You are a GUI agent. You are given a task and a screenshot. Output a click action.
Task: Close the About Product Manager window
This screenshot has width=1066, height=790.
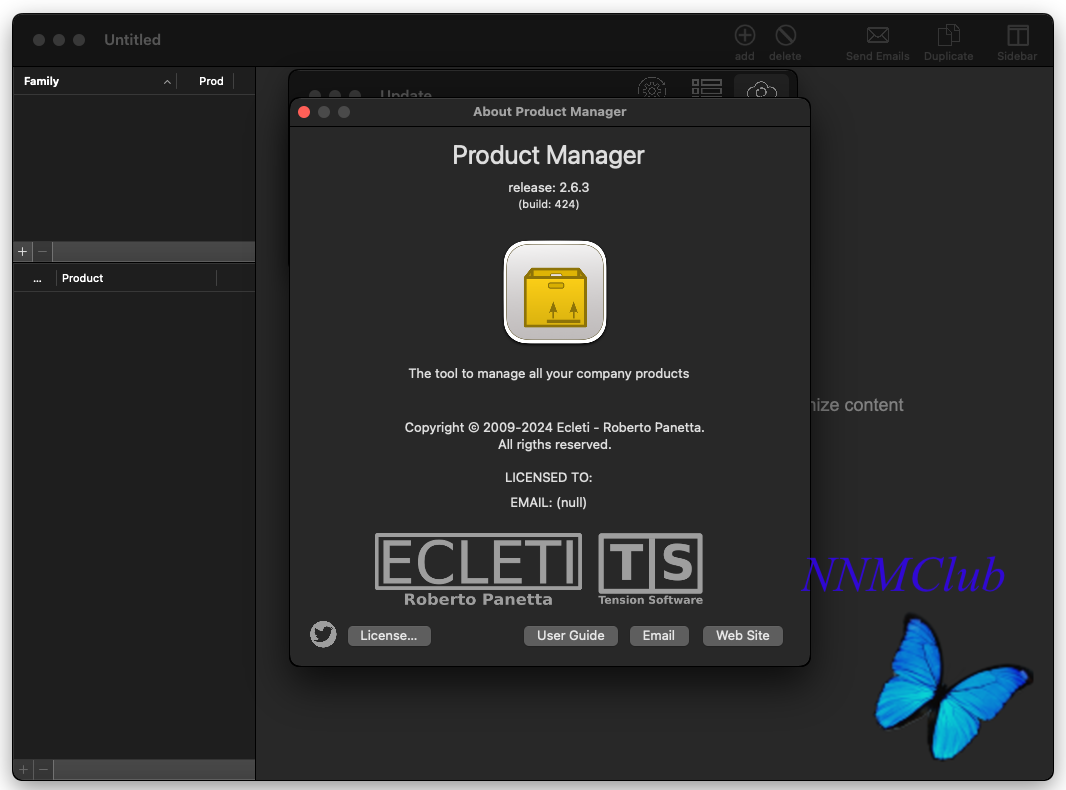click(x=304, y=112)
